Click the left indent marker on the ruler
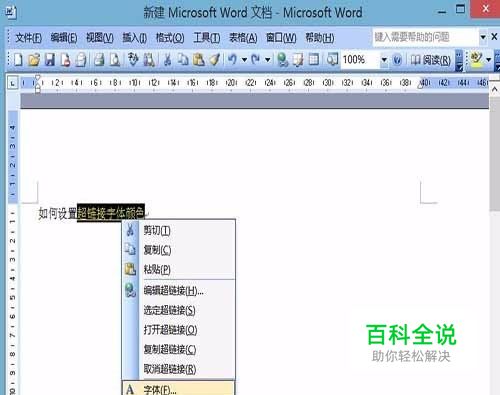 (38, 89)
